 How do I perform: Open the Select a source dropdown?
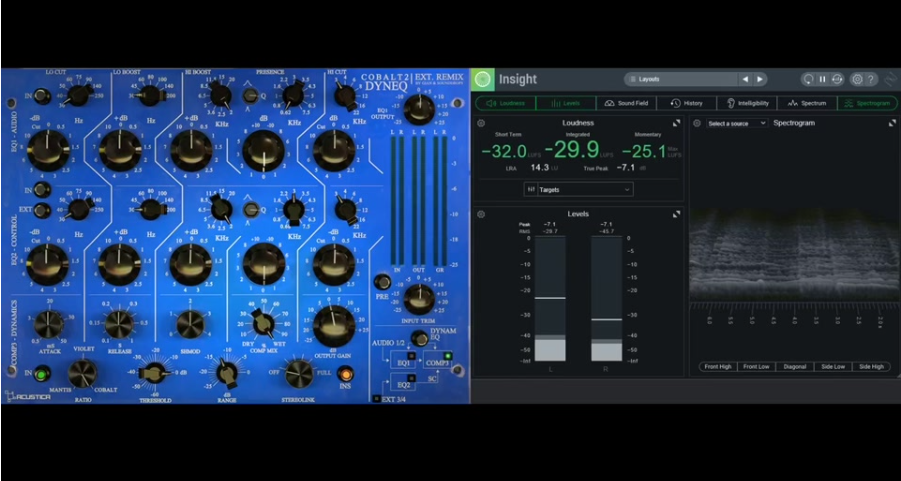pyautogui.click(x=737, y=123)
